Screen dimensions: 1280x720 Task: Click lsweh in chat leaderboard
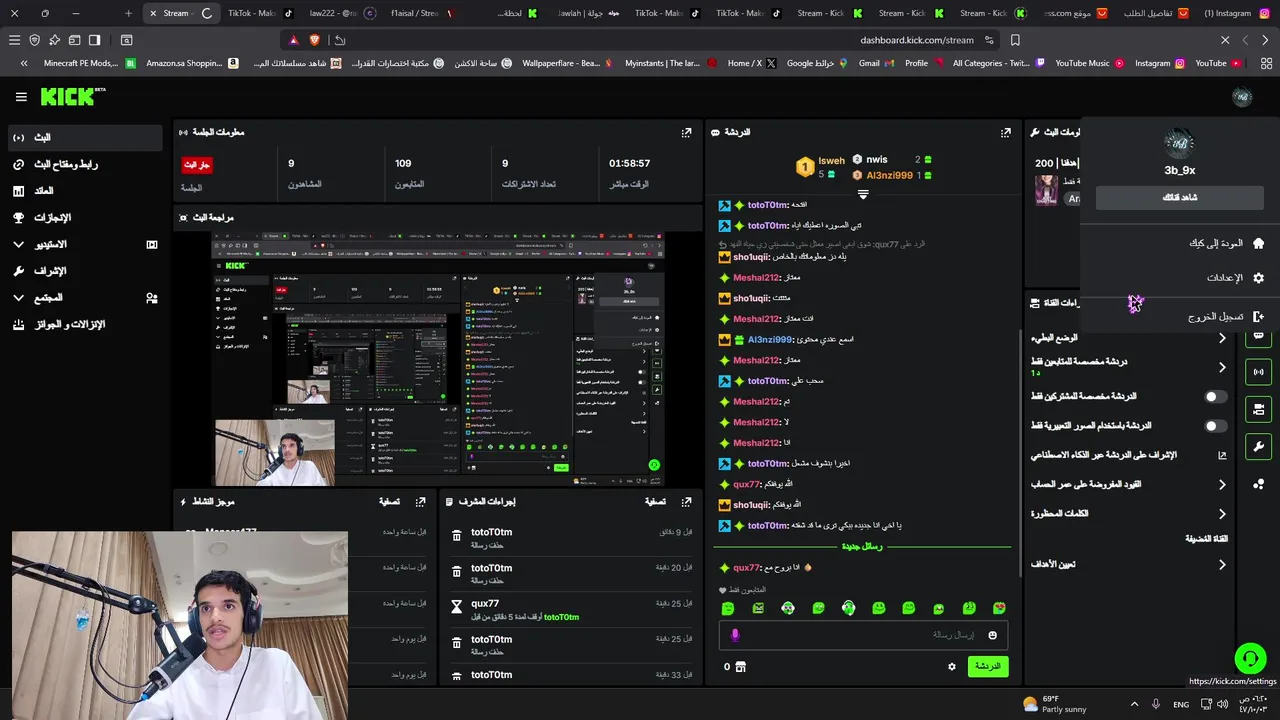pyautogui.click(x=831, y=160)
